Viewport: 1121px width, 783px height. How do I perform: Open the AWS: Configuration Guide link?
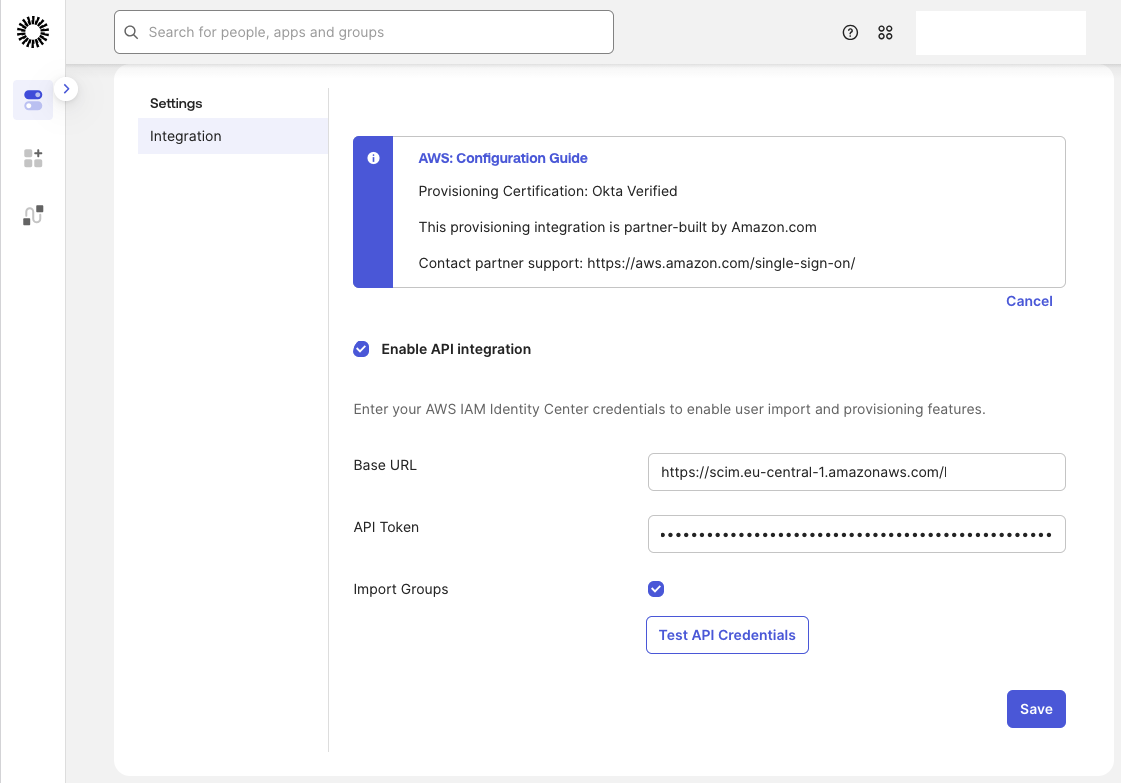click(x=503, y=158)
